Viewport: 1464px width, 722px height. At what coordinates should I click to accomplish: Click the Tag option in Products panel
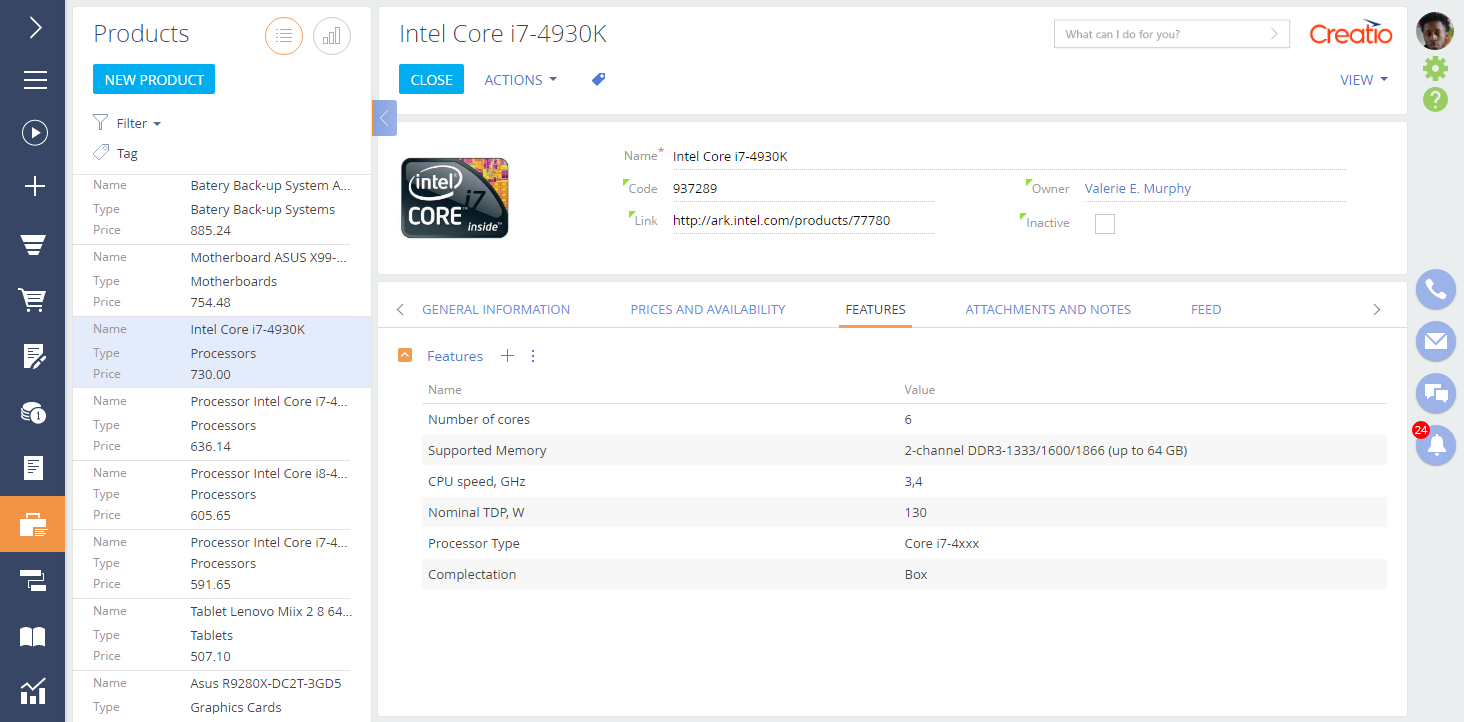pos(116,153)
